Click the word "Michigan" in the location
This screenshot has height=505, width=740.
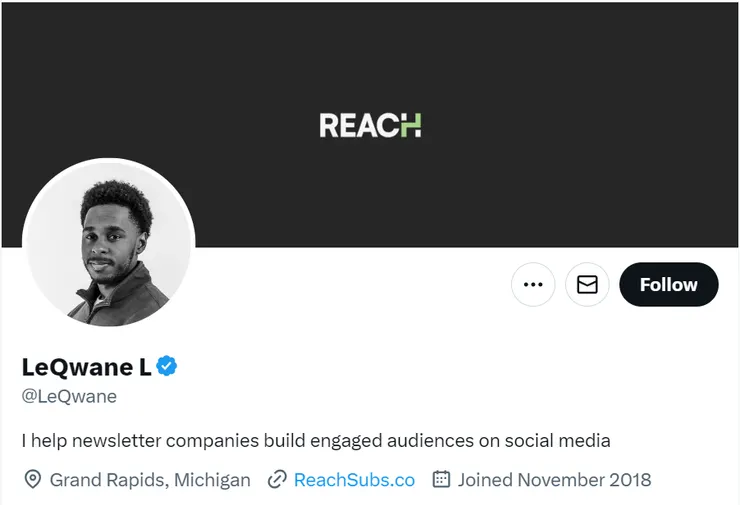click(x=212, y=480)
